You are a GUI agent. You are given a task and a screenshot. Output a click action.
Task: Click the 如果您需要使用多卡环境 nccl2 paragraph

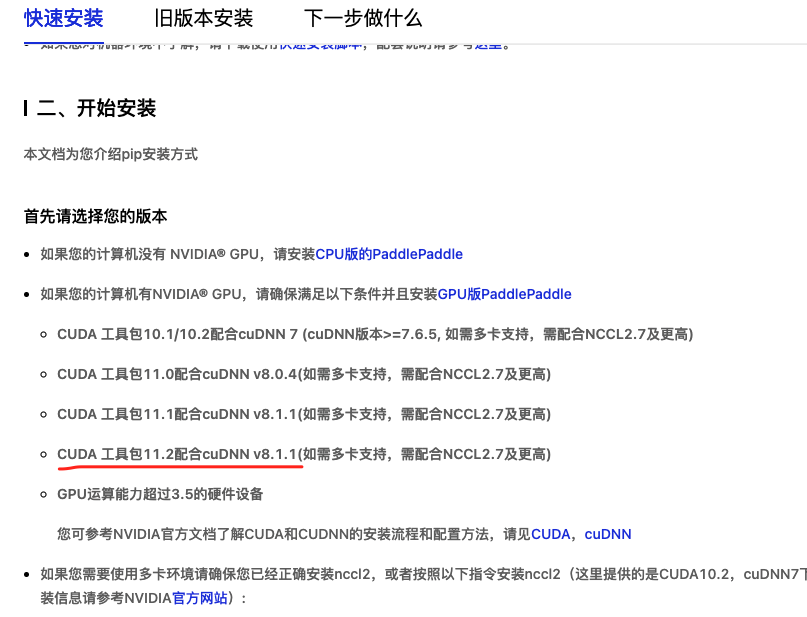tap(424, 586)
